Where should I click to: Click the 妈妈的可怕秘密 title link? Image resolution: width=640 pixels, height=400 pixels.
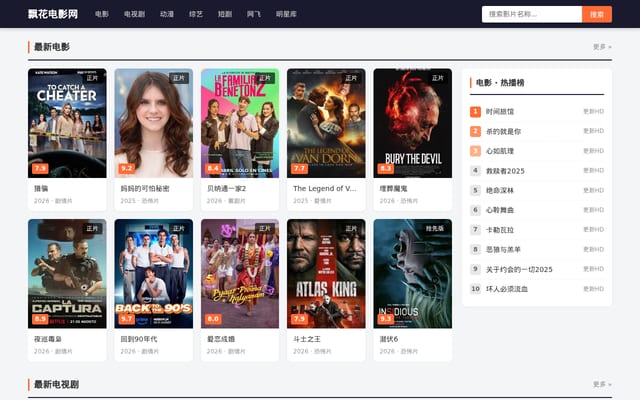[x=145, y=189]
